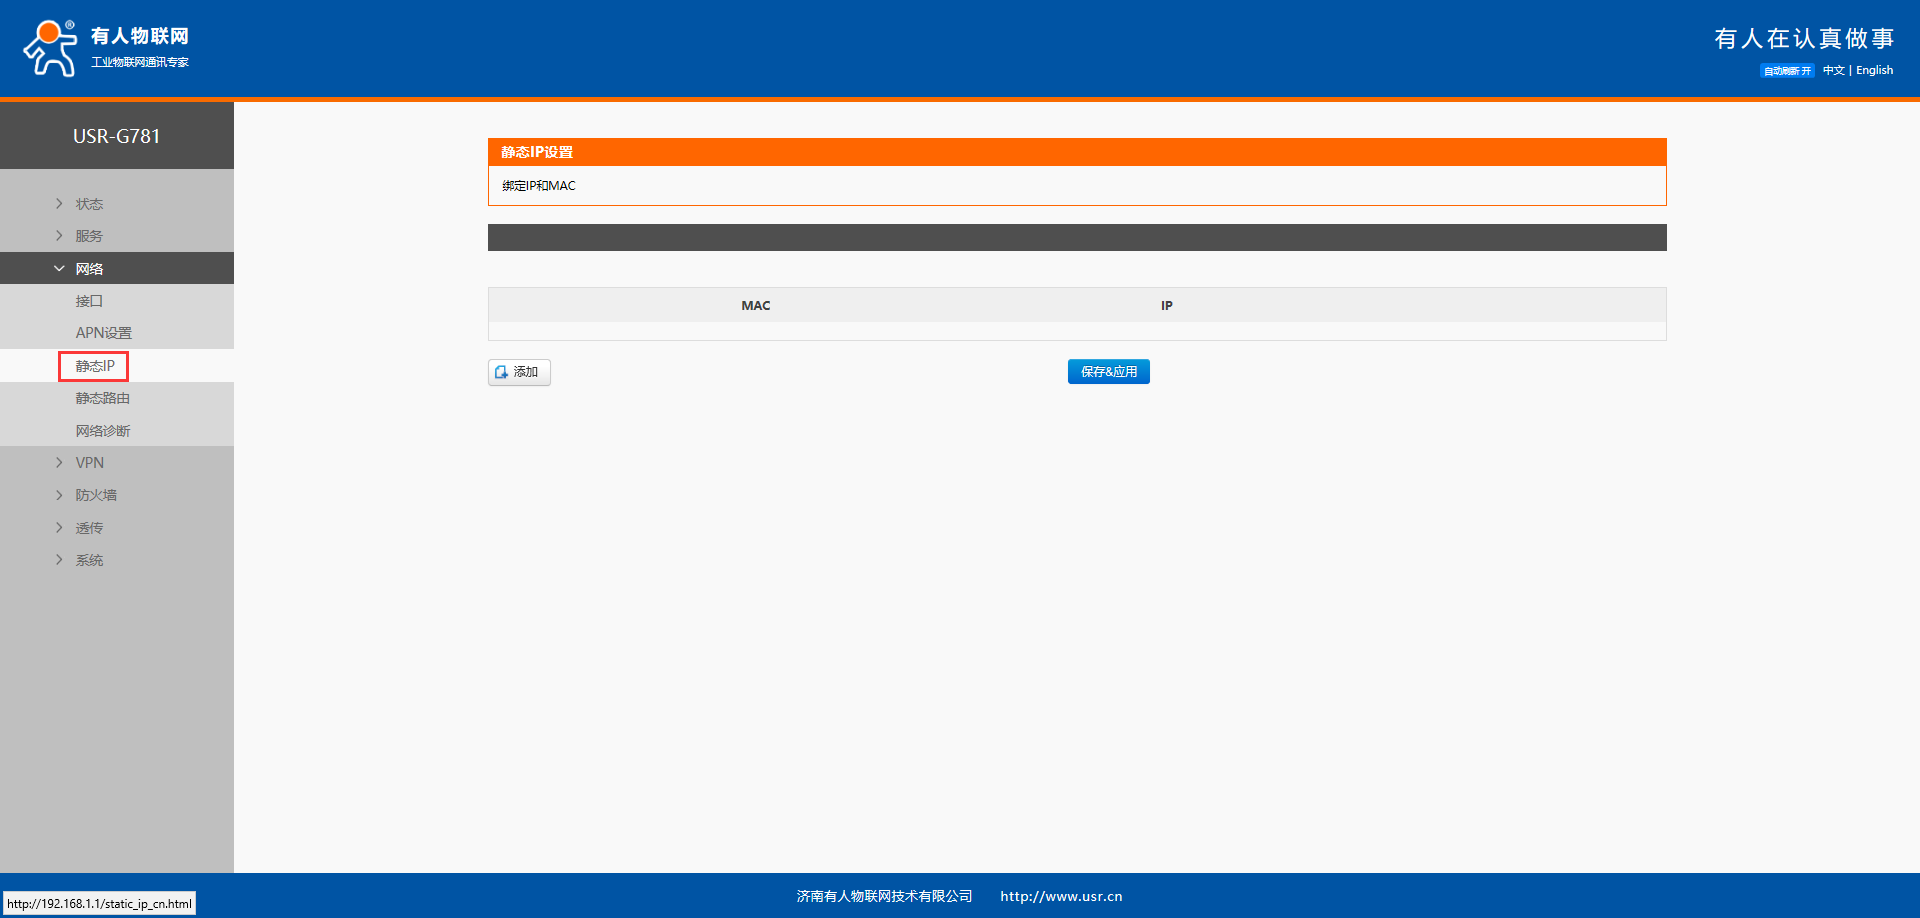
Task: Expand the VPN sidebar section
Action: coord(89,463)
